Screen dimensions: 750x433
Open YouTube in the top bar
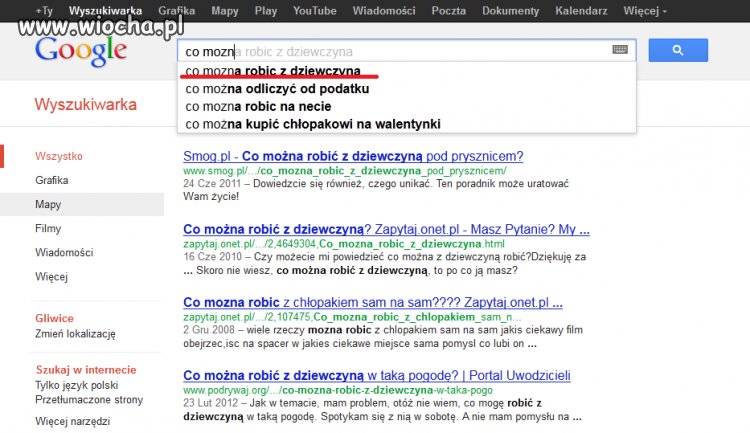coord(315,11)
